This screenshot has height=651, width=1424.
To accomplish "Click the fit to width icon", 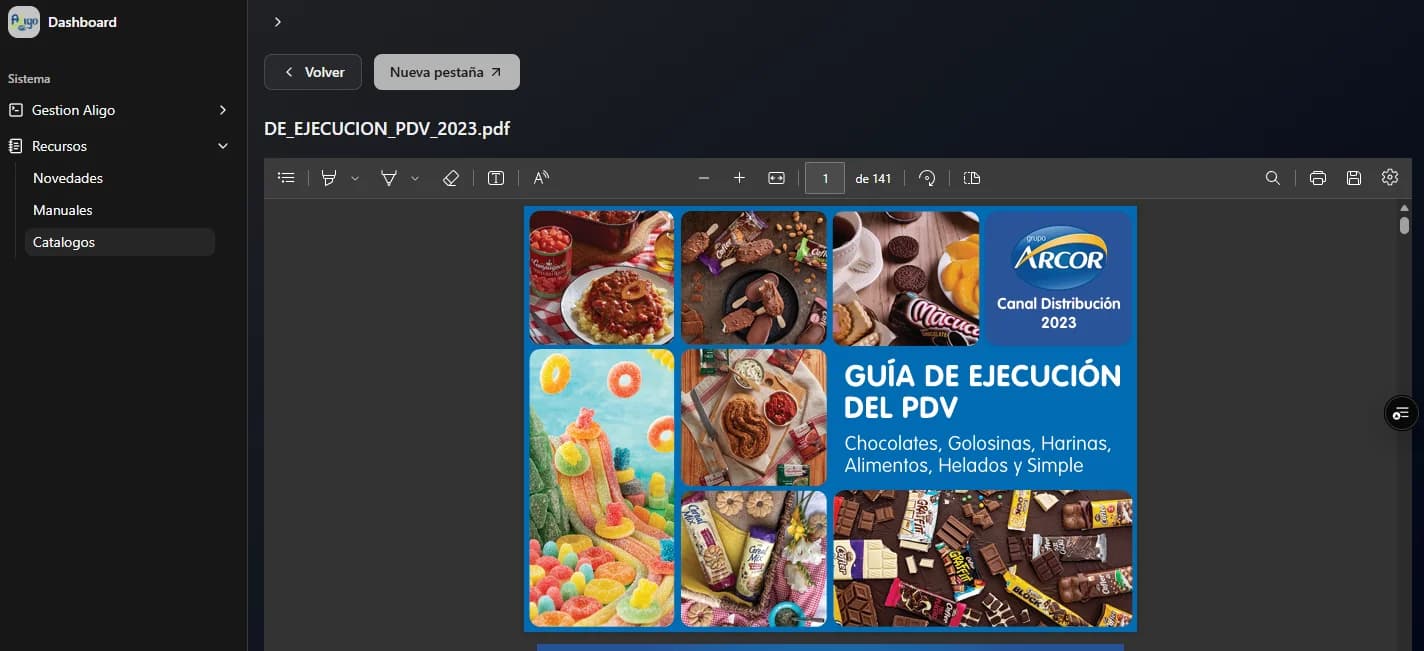I will (x=776, y=178).
